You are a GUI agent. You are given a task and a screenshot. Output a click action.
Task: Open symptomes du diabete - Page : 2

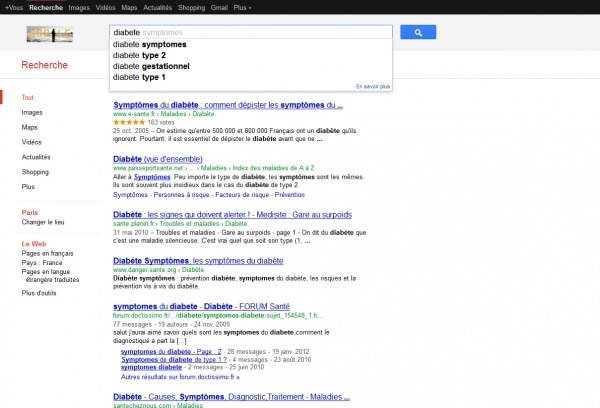tap(171, 352)
